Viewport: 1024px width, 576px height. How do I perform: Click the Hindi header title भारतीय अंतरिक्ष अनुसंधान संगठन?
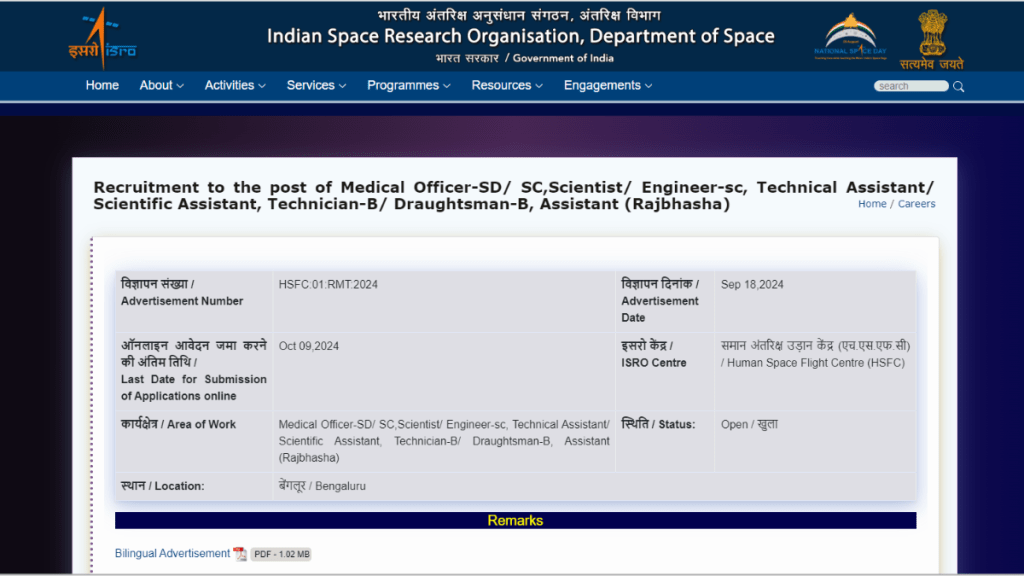519,15
